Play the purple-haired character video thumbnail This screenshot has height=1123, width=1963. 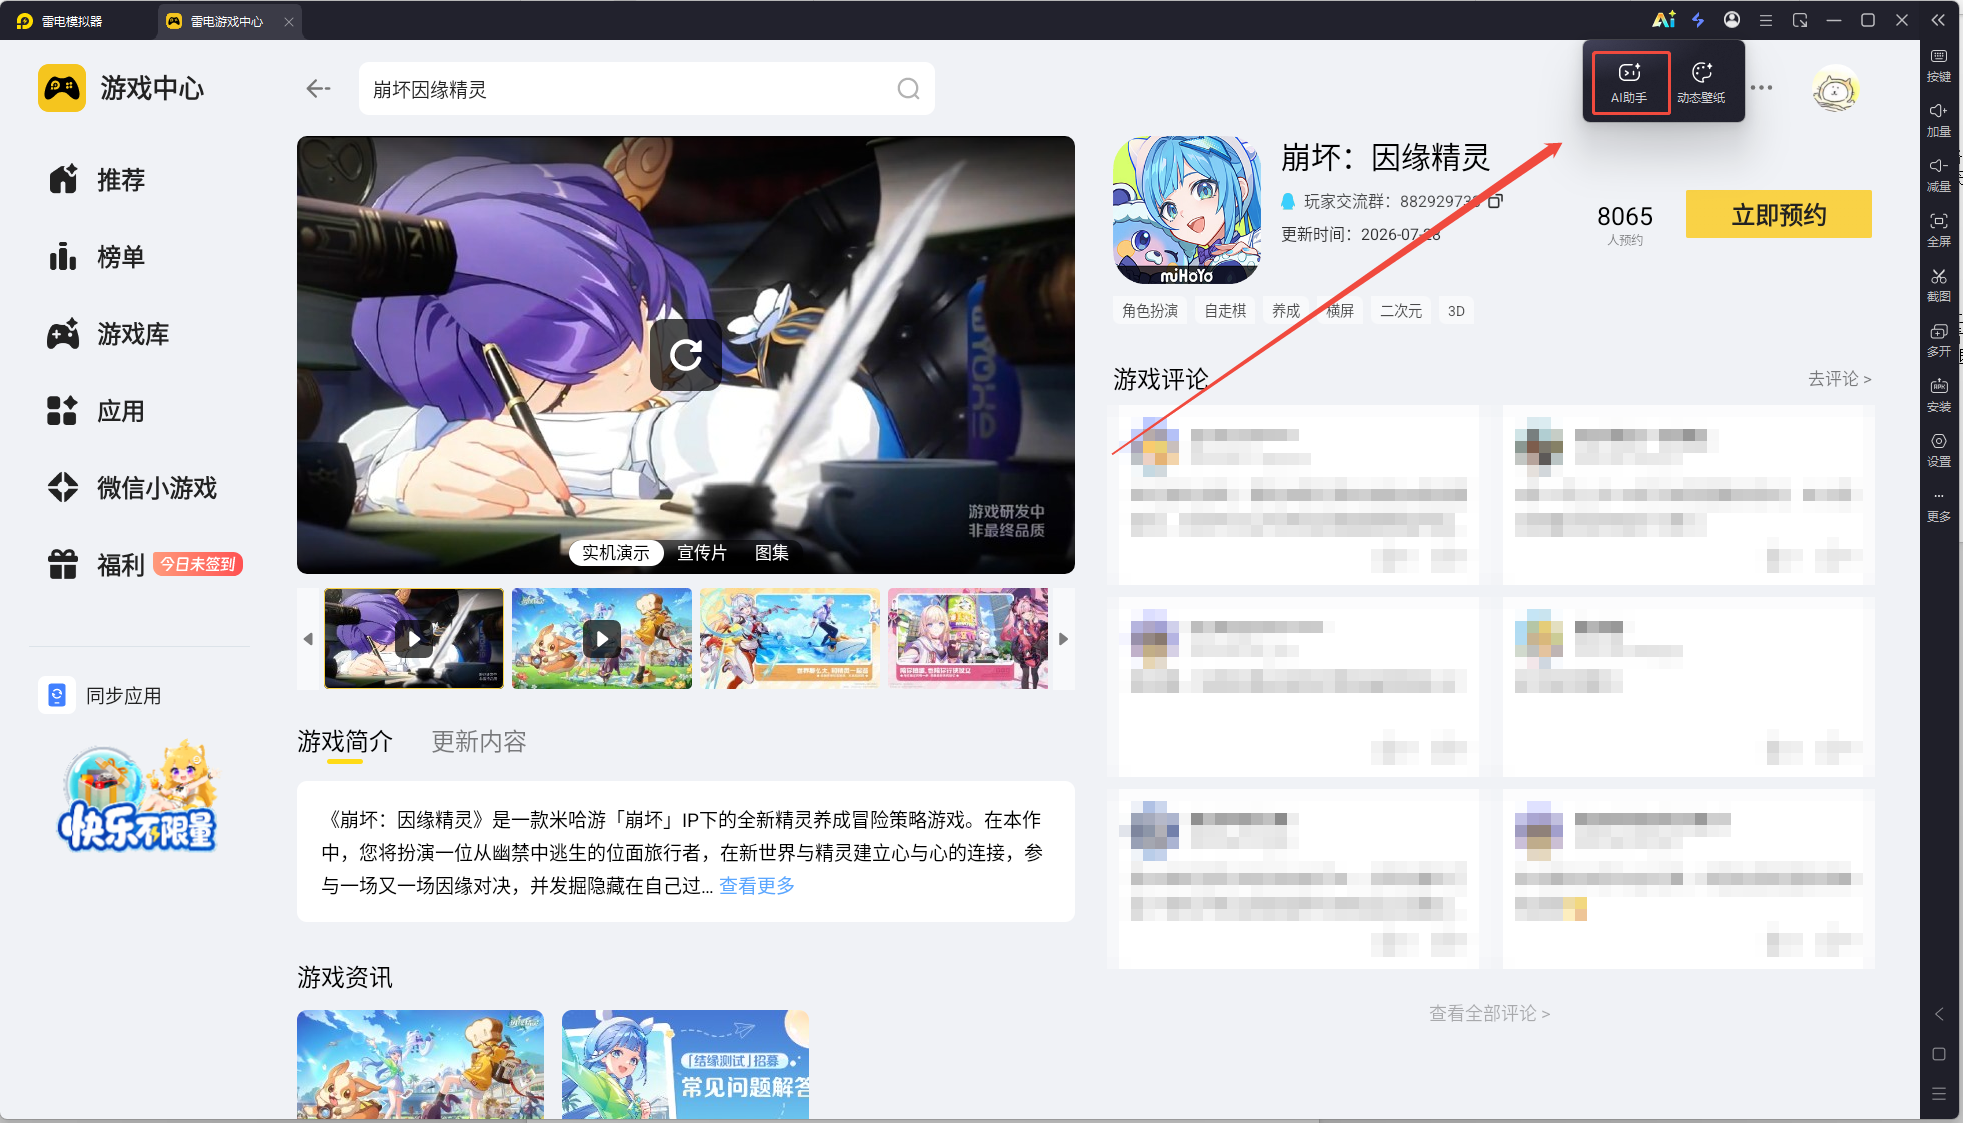coord(414,638)
